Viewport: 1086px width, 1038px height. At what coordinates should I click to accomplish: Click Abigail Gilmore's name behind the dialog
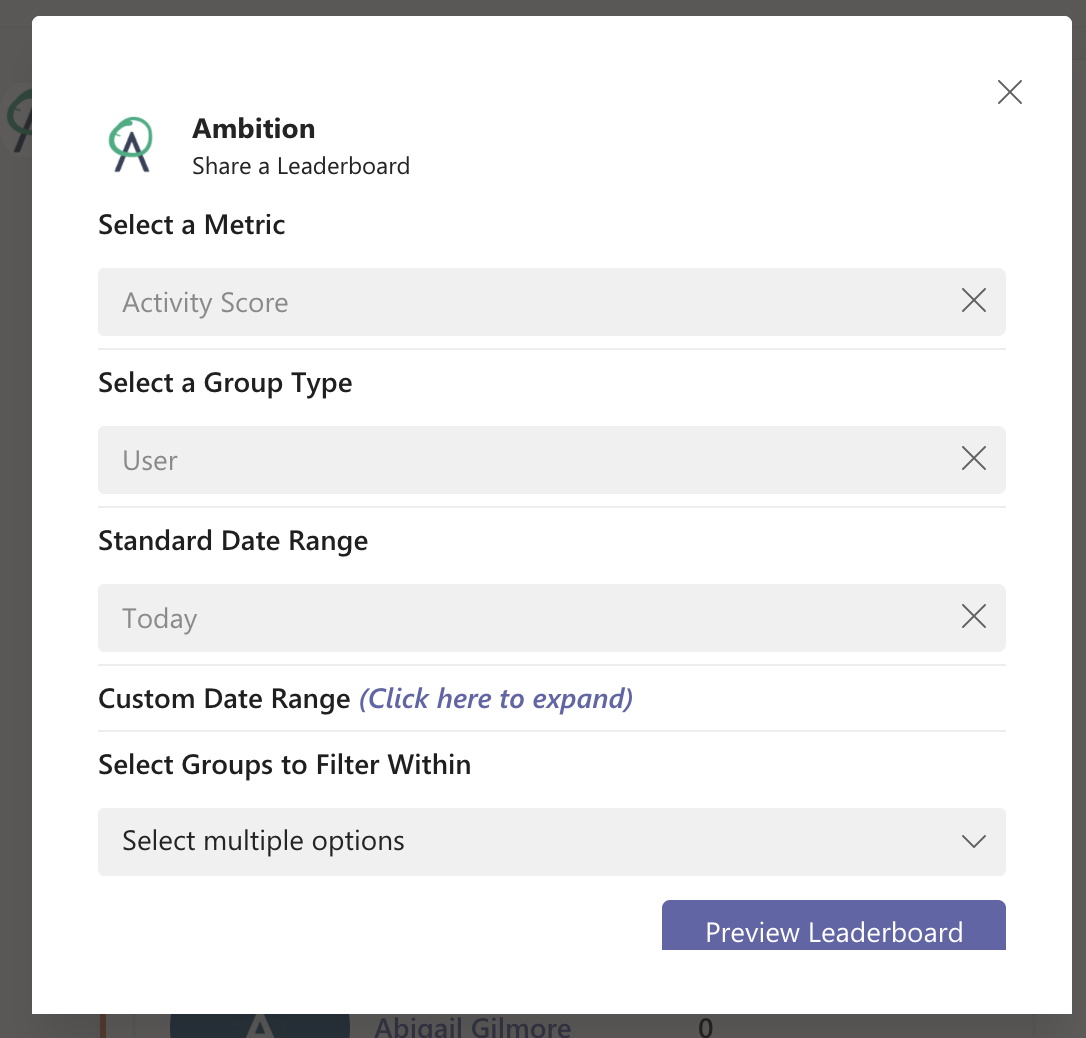click(x=472, y=1026)
